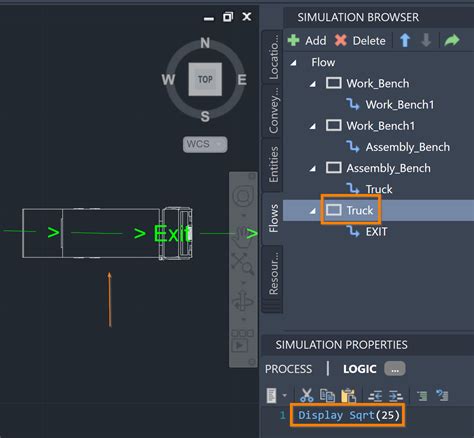Click the red Delete X icon
This screenshot has height=438, width=474.
341,40
